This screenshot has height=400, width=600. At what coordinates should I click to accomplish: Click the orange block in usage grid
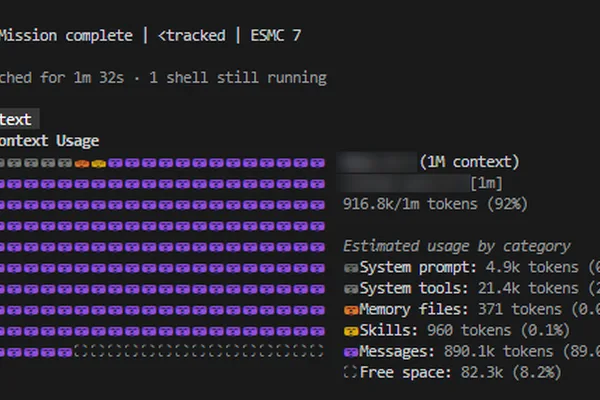(82, 164)
